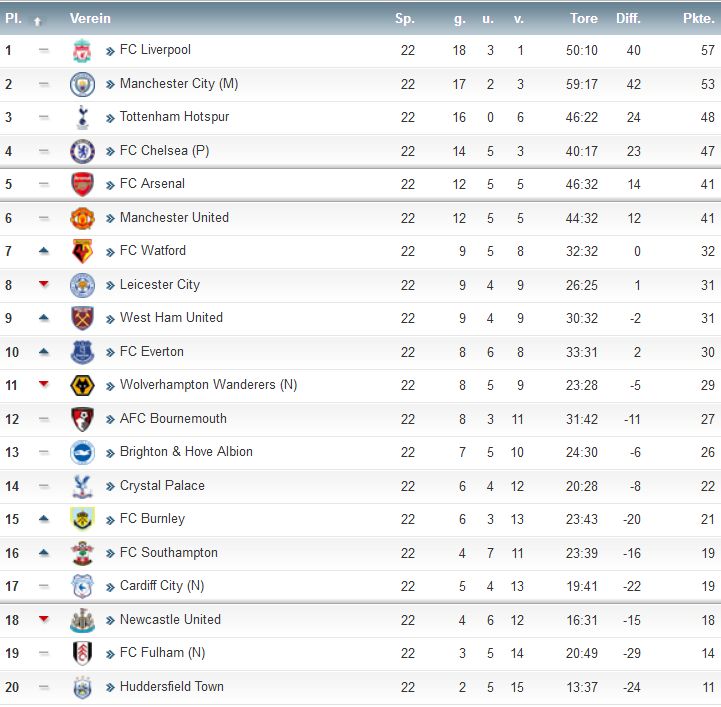Screen dimensions: 721x707
Task: Open the Cardiff City (N) link
Action: pyautogui.click(x=162, y=586)
